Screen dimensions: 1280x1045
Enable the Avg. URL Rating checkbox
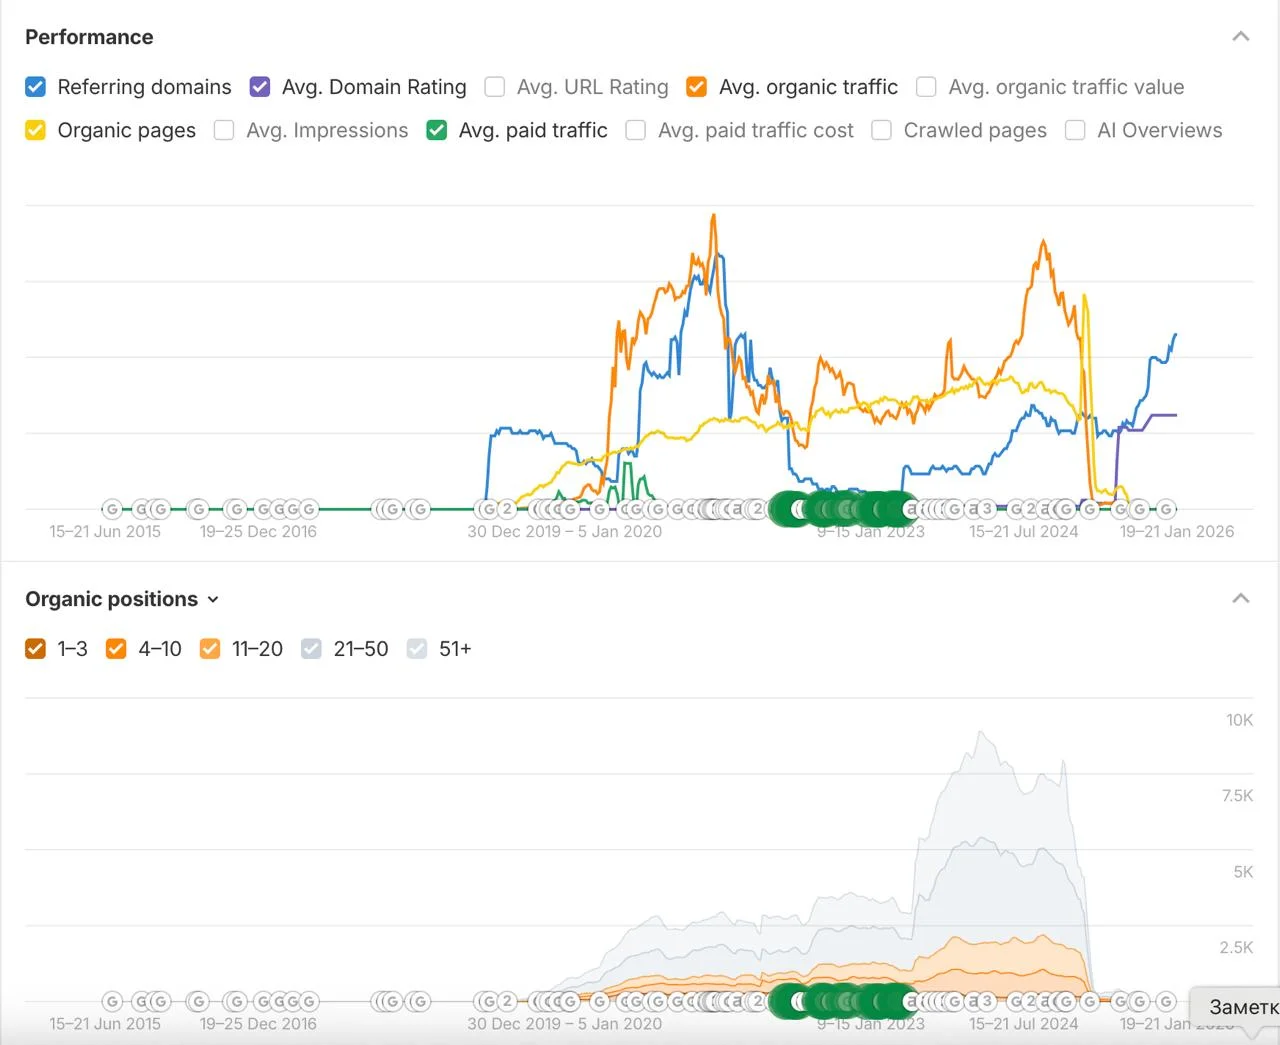tap(495, 87)
